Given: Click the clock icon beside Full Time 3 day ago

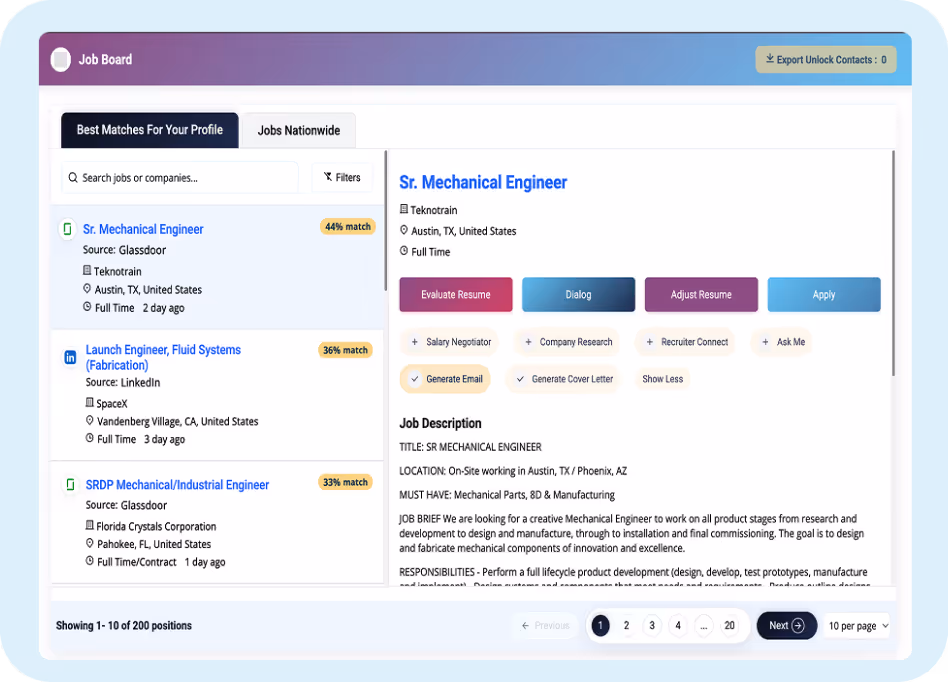Looking at the screenshot, I should pyautogui.click(x=89, y=438).
